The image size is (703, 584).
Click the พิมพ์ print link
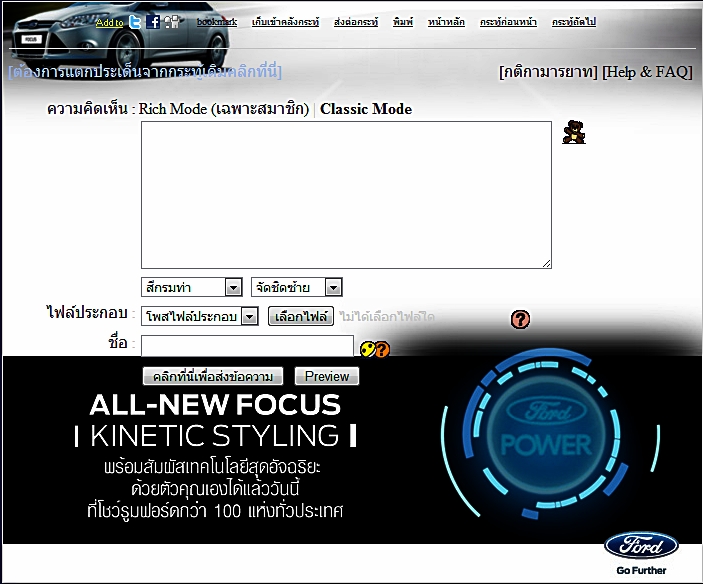403,22
